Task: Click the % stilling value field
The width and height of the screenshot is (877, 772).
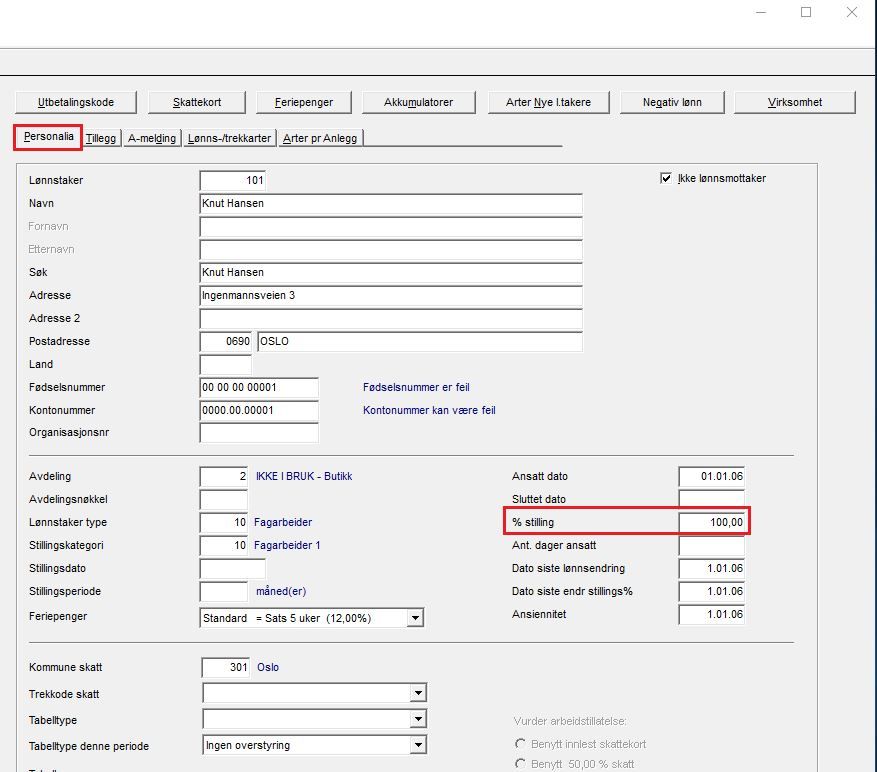Action: pos(711,522)
